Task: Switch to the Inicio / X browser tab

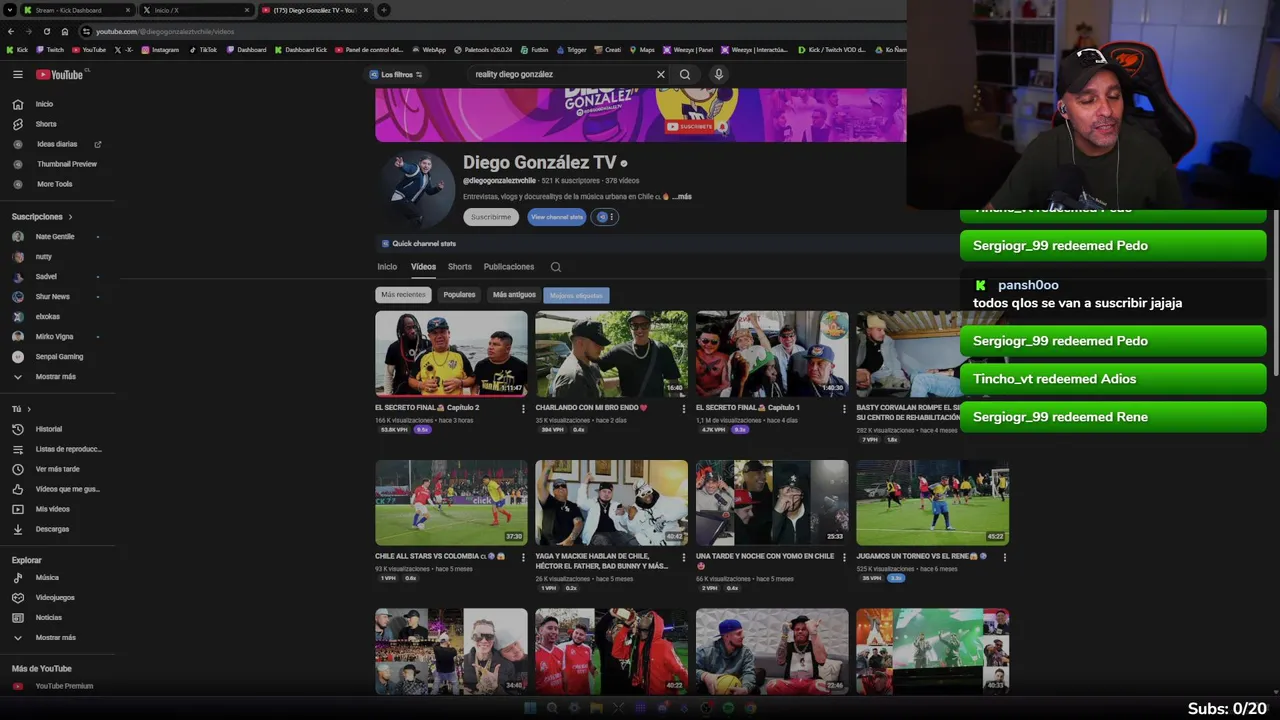Action: point(195,10)
